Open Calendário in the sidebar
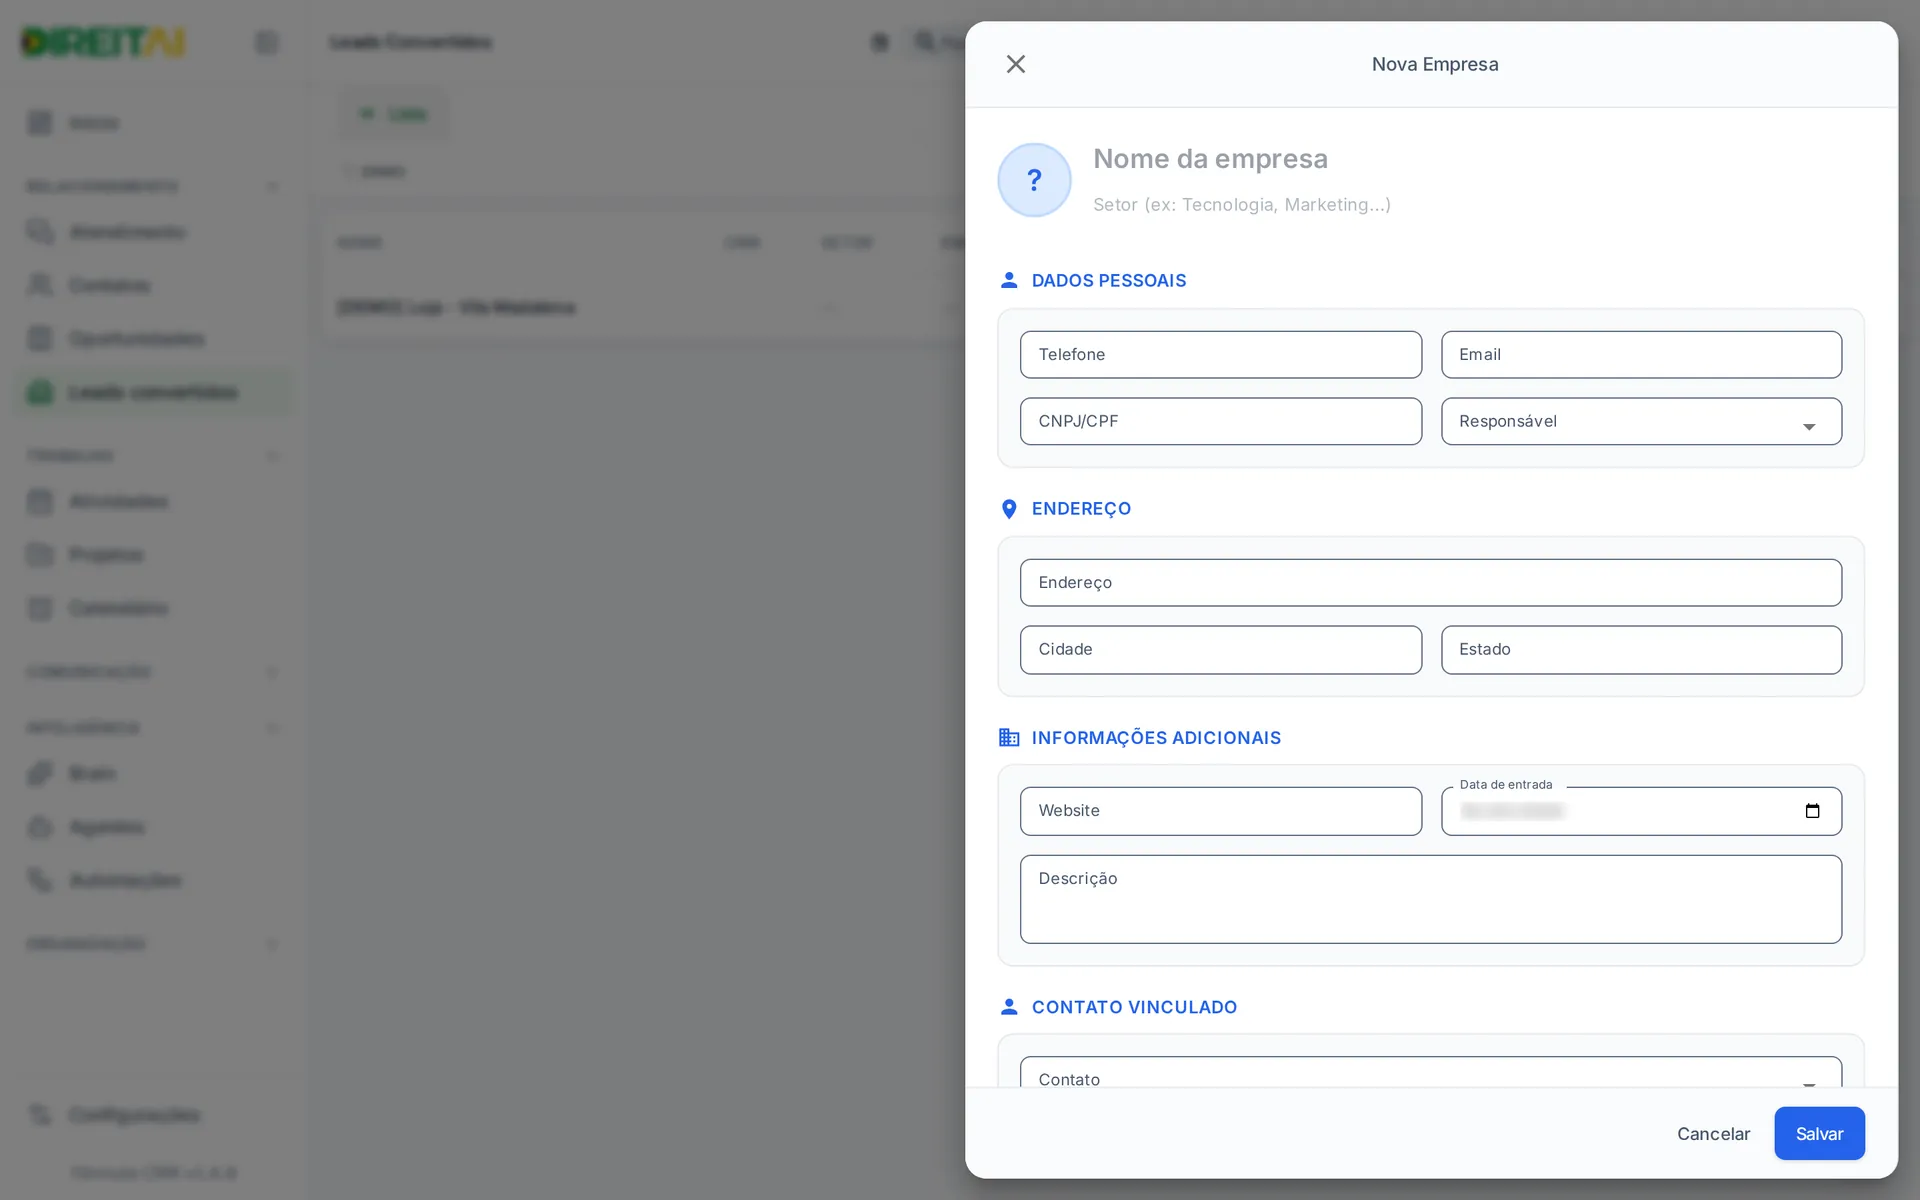Screen dimensions: 1920x1200 (x=152, y=608)
